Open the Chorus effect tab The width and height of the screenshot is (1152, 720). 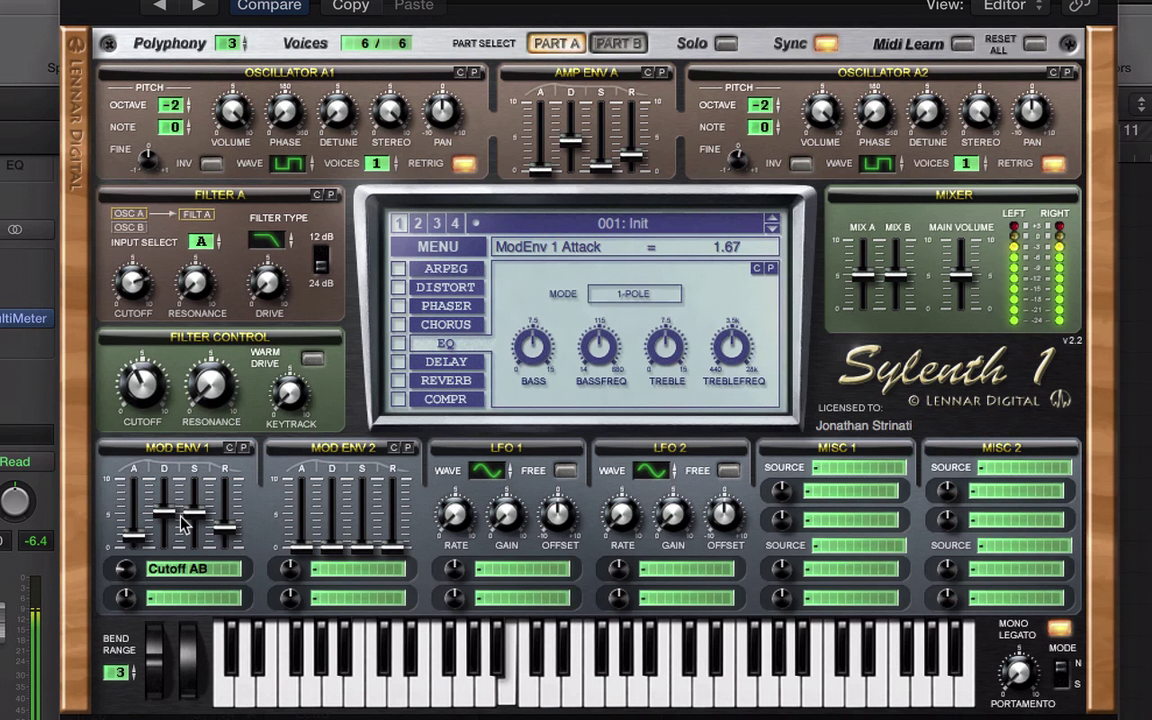tap(446, 325)
